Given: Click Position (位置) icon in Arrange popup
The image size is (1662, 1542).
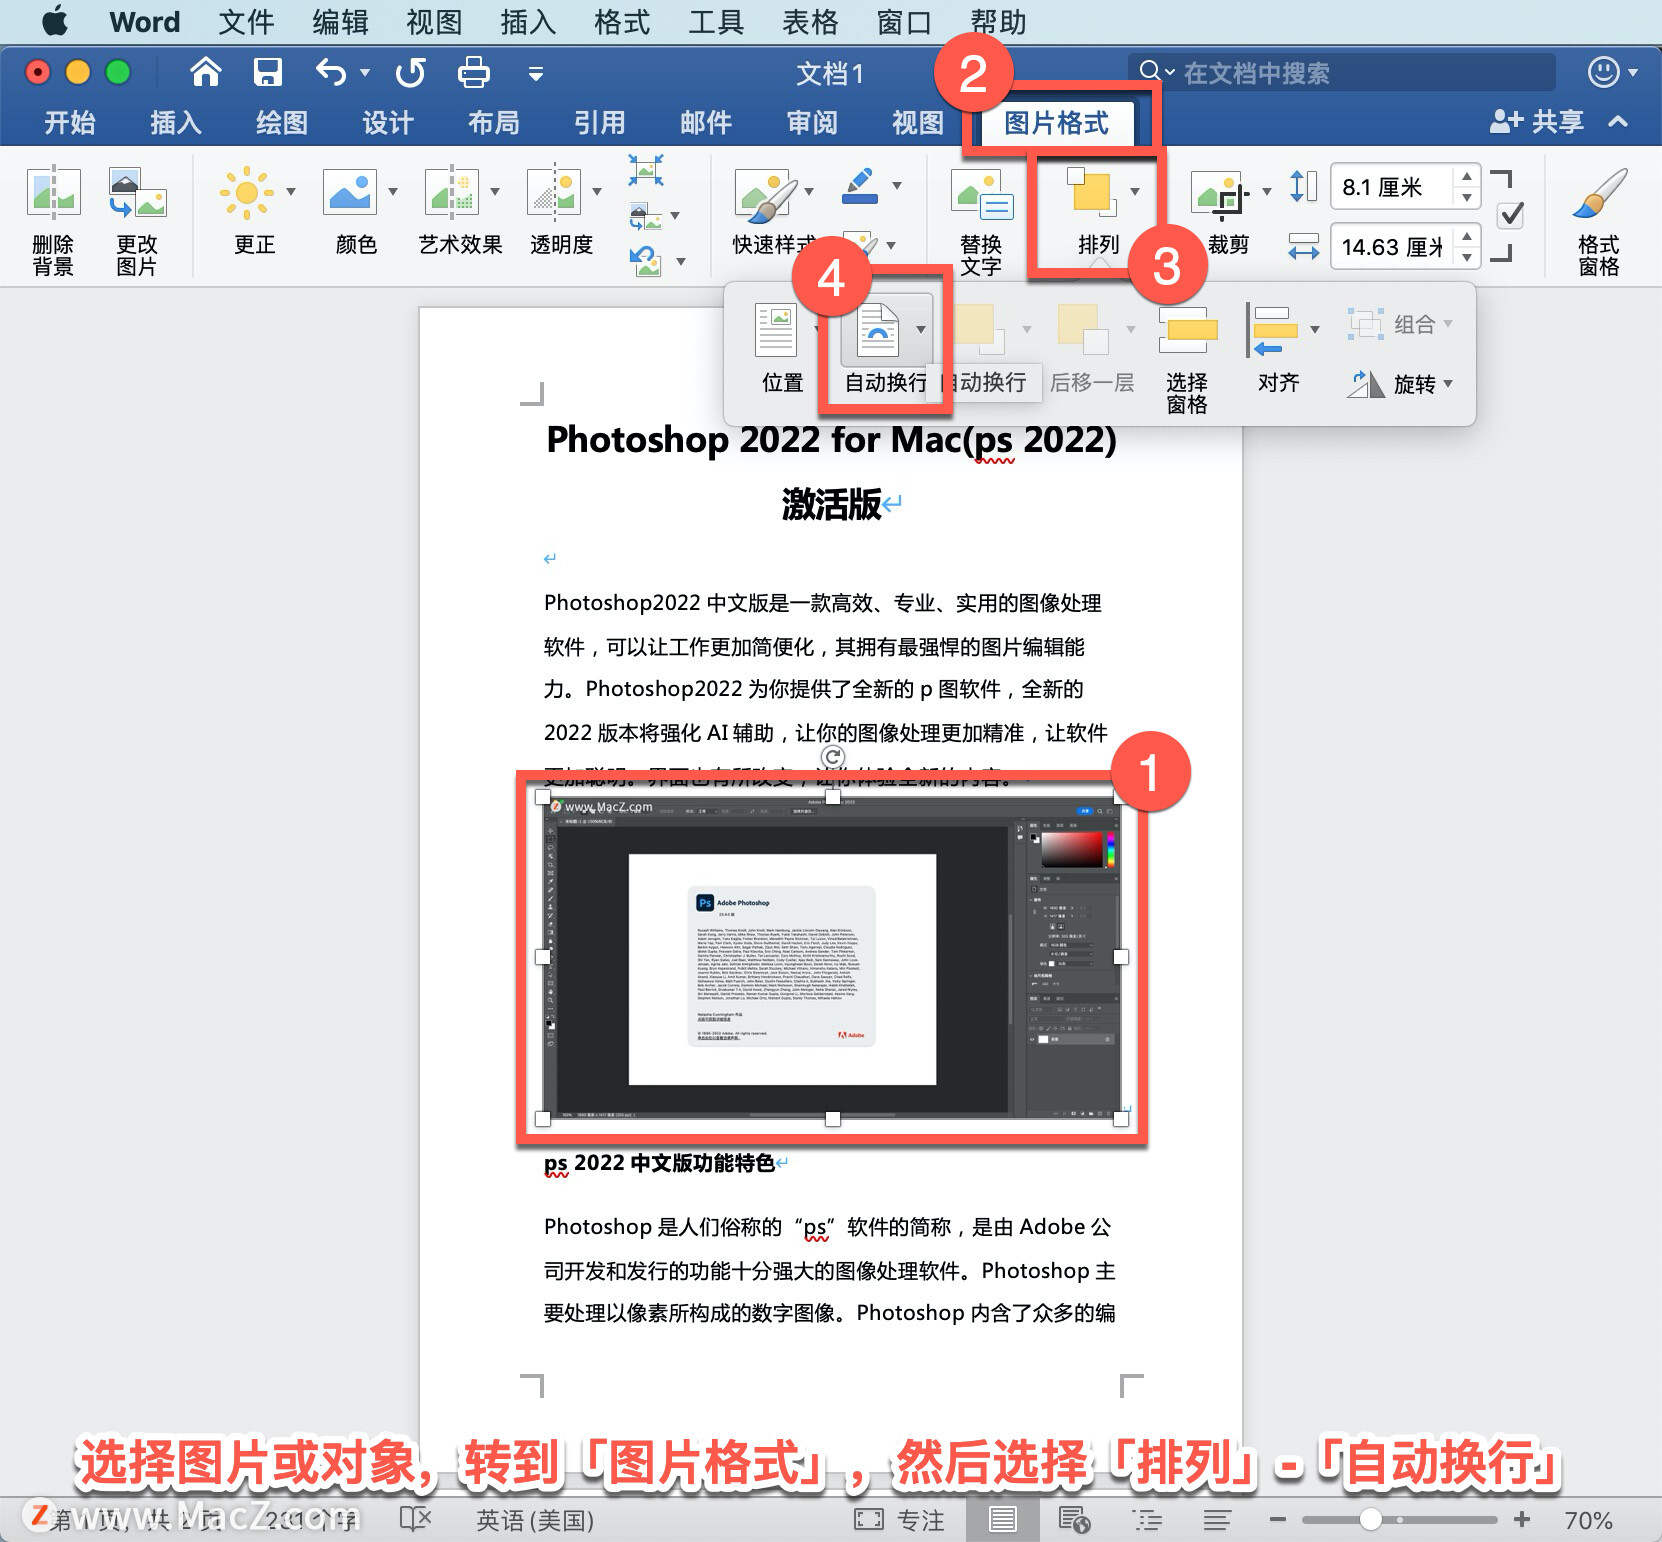Looking at the screenshot, I should [776, 330].
